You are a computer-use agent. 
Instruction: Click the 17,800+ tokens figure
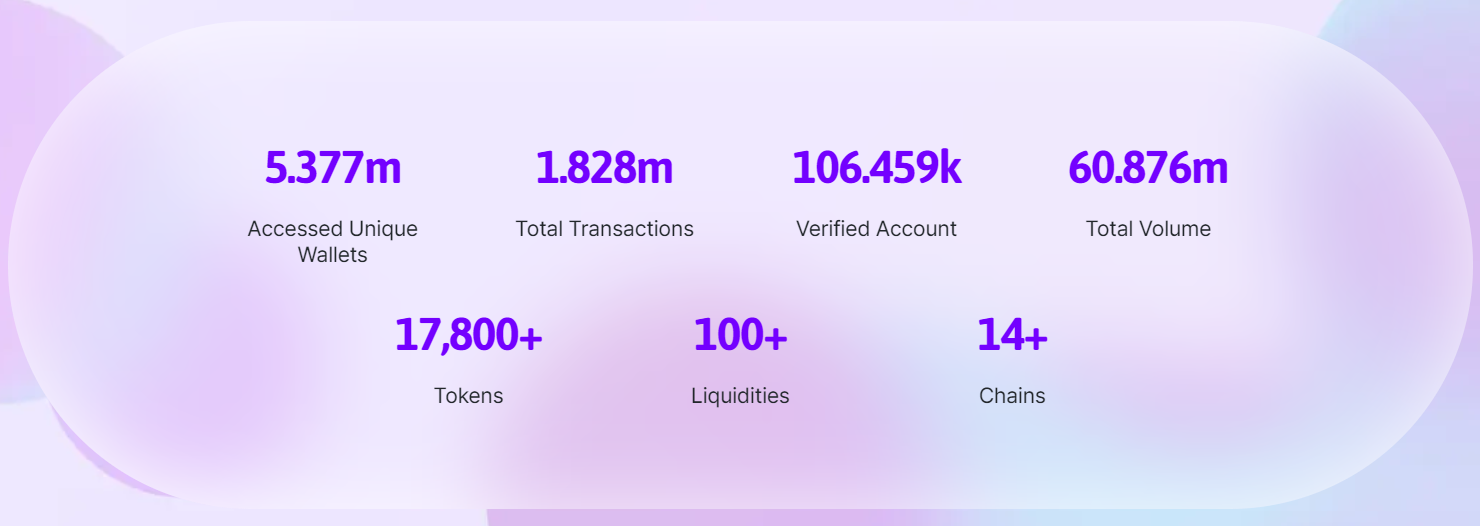(468, 335)
